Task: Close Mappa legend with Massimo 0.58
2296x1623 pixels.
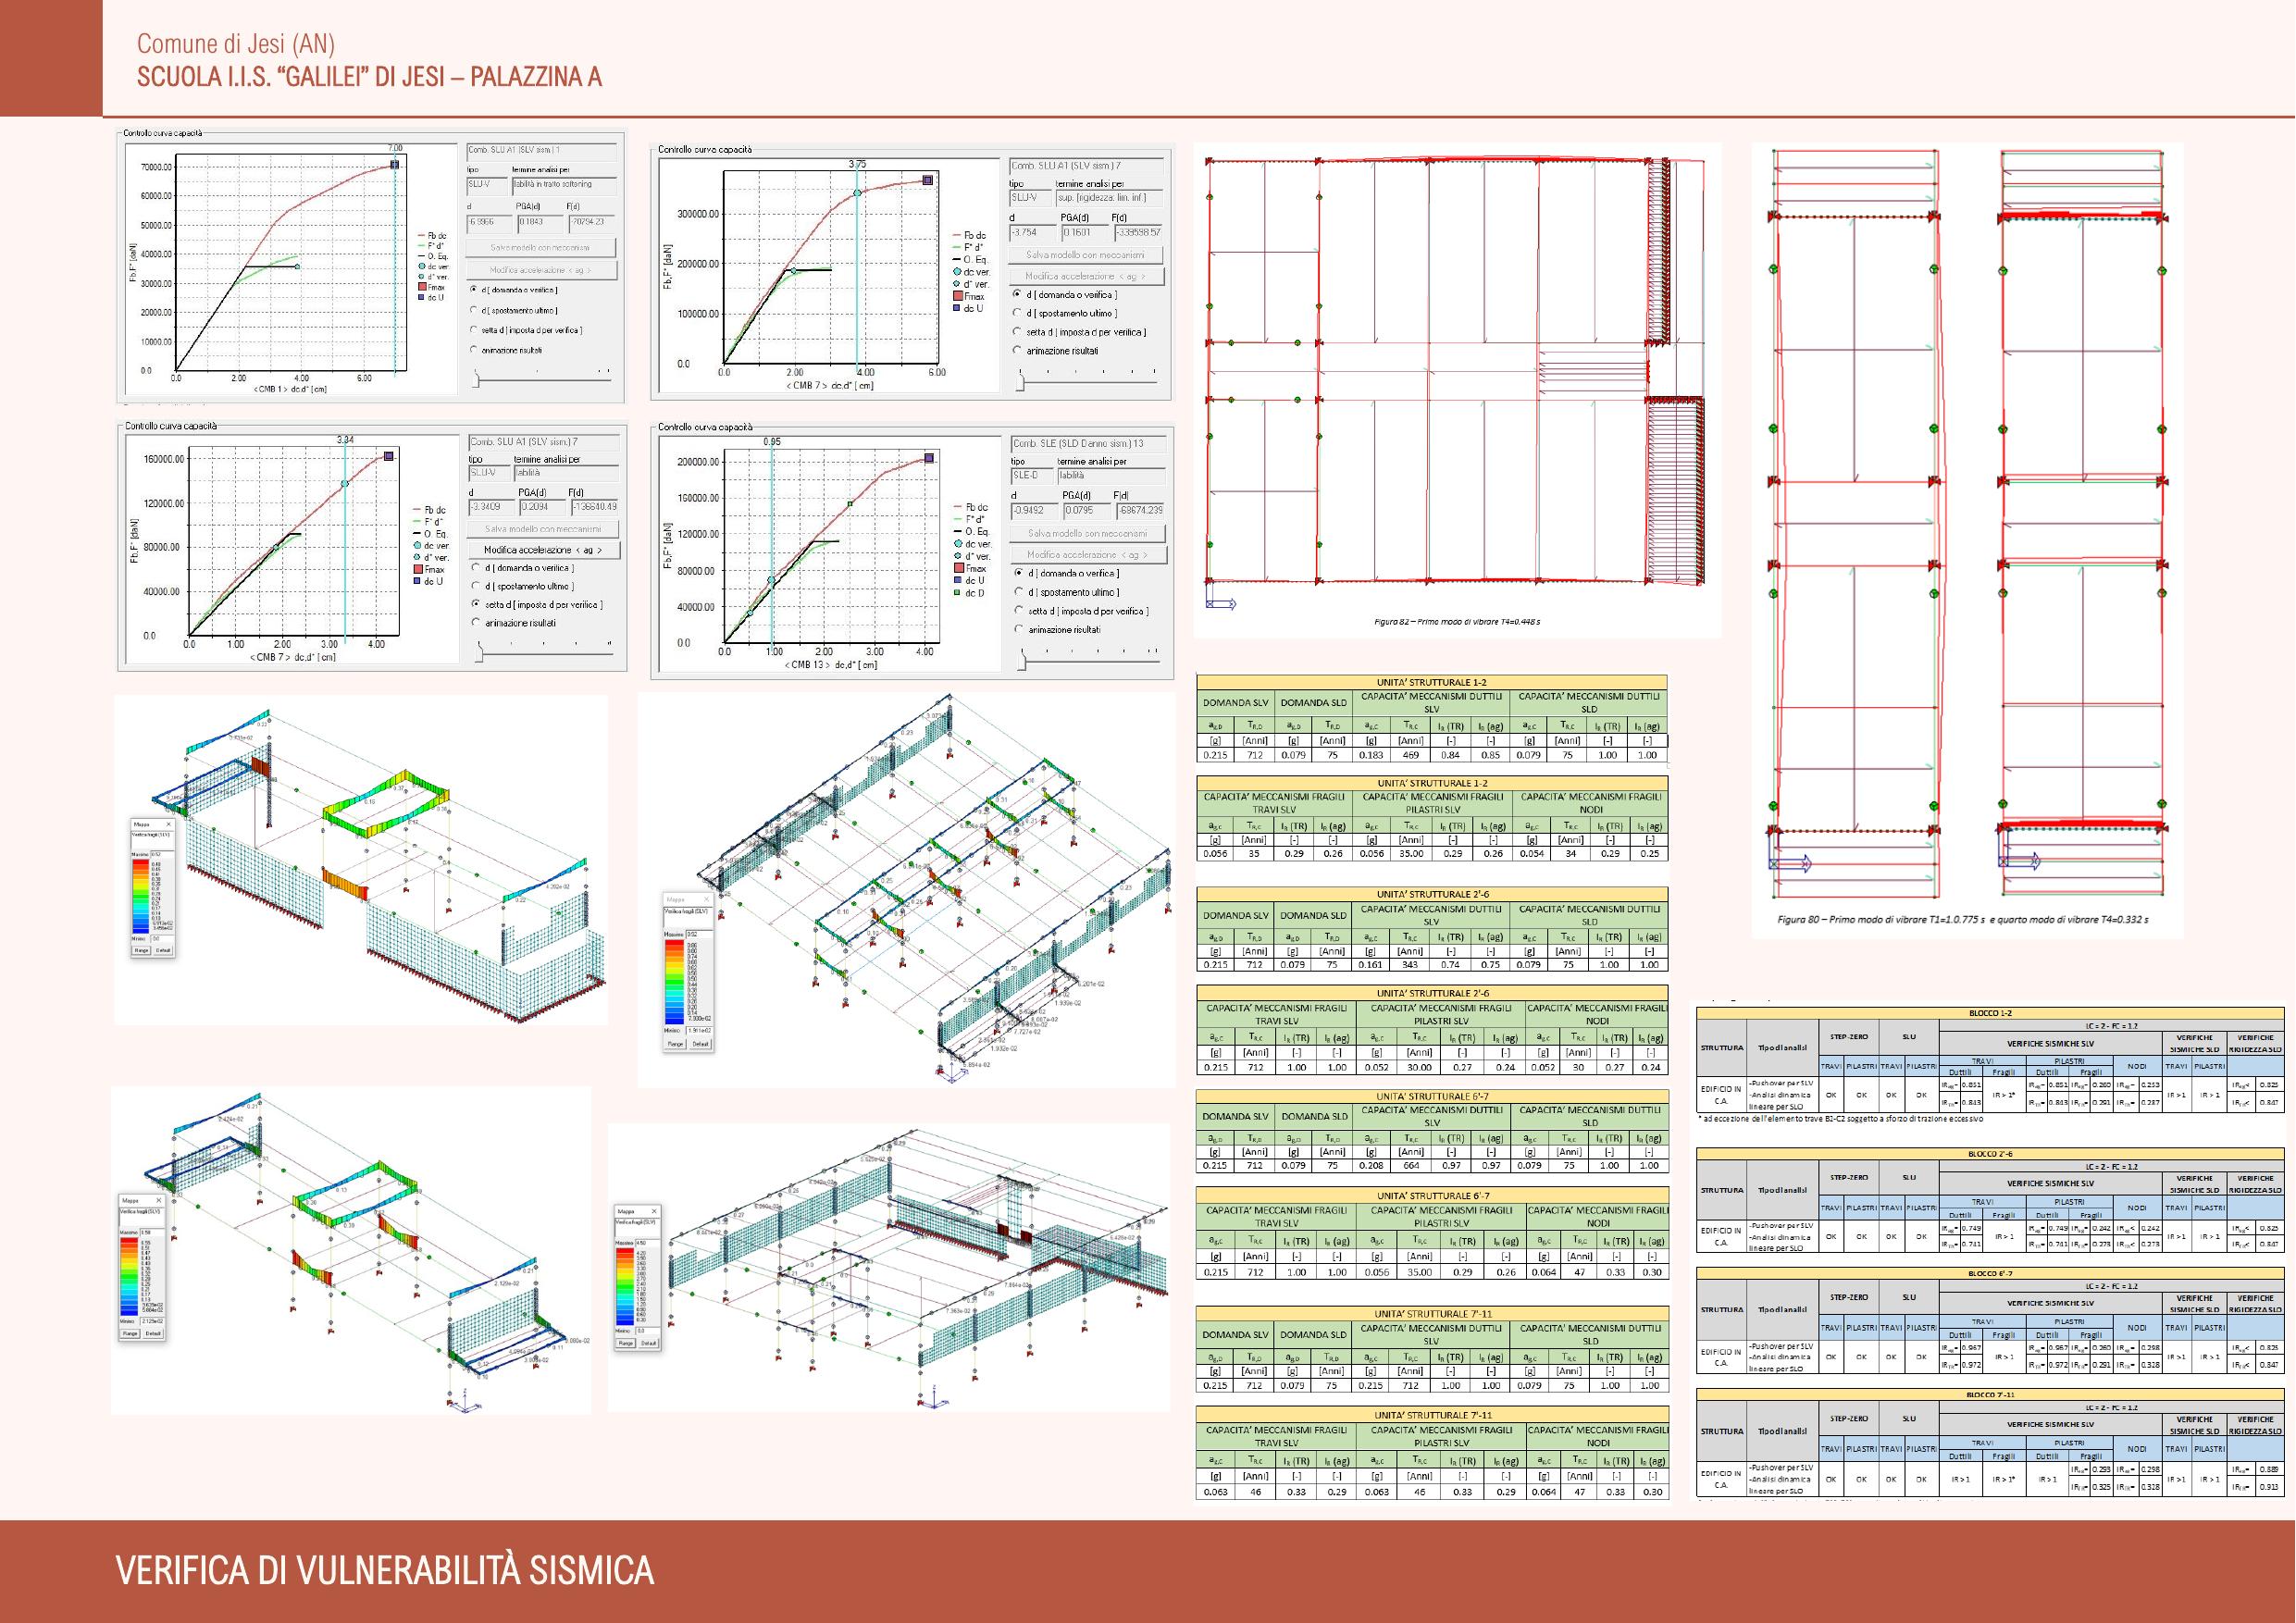Action: [x=159, y=1201]
